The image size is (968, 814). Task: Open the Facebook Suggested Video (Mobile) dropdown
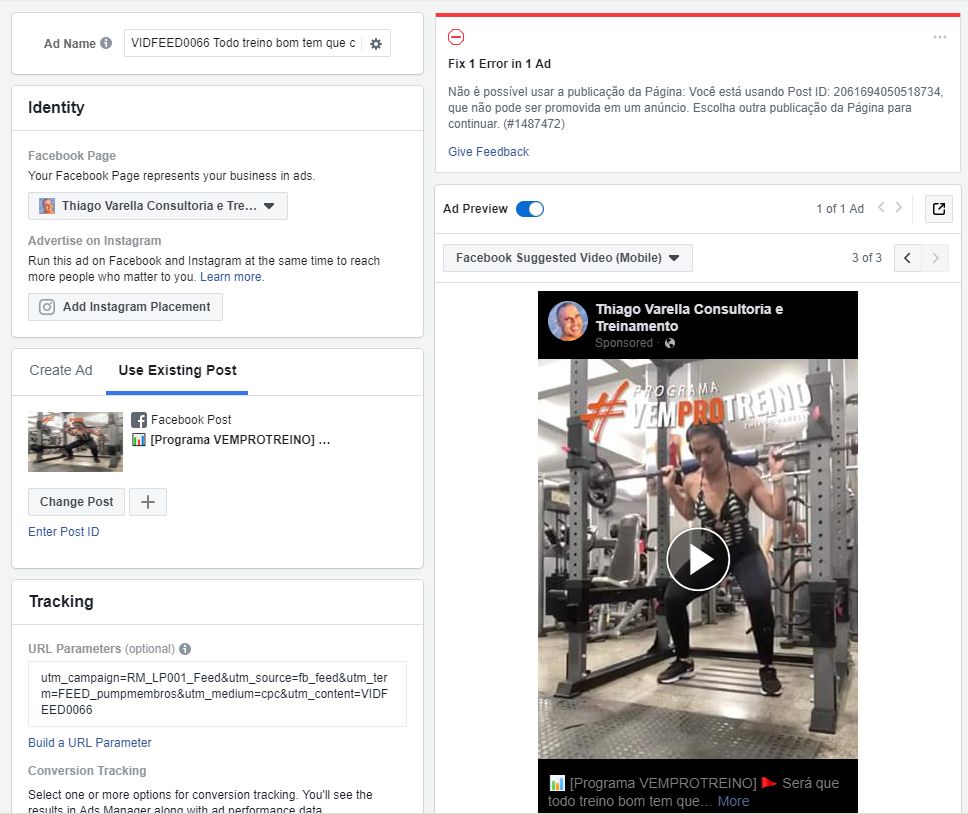tap(567, 258)
